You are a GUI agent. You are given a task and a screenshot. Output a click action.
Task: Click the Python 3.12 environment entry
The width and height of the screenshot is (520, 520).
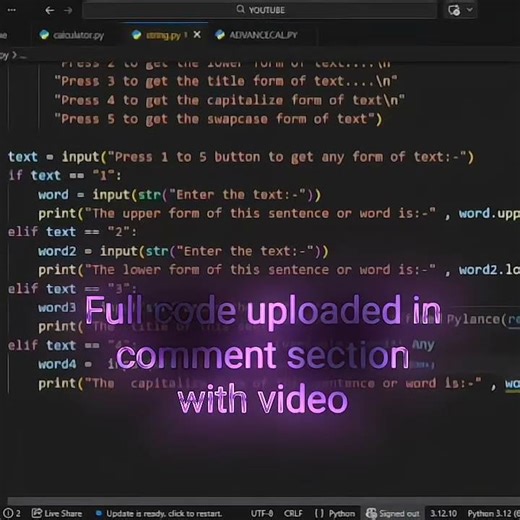[x=493, y=514]
